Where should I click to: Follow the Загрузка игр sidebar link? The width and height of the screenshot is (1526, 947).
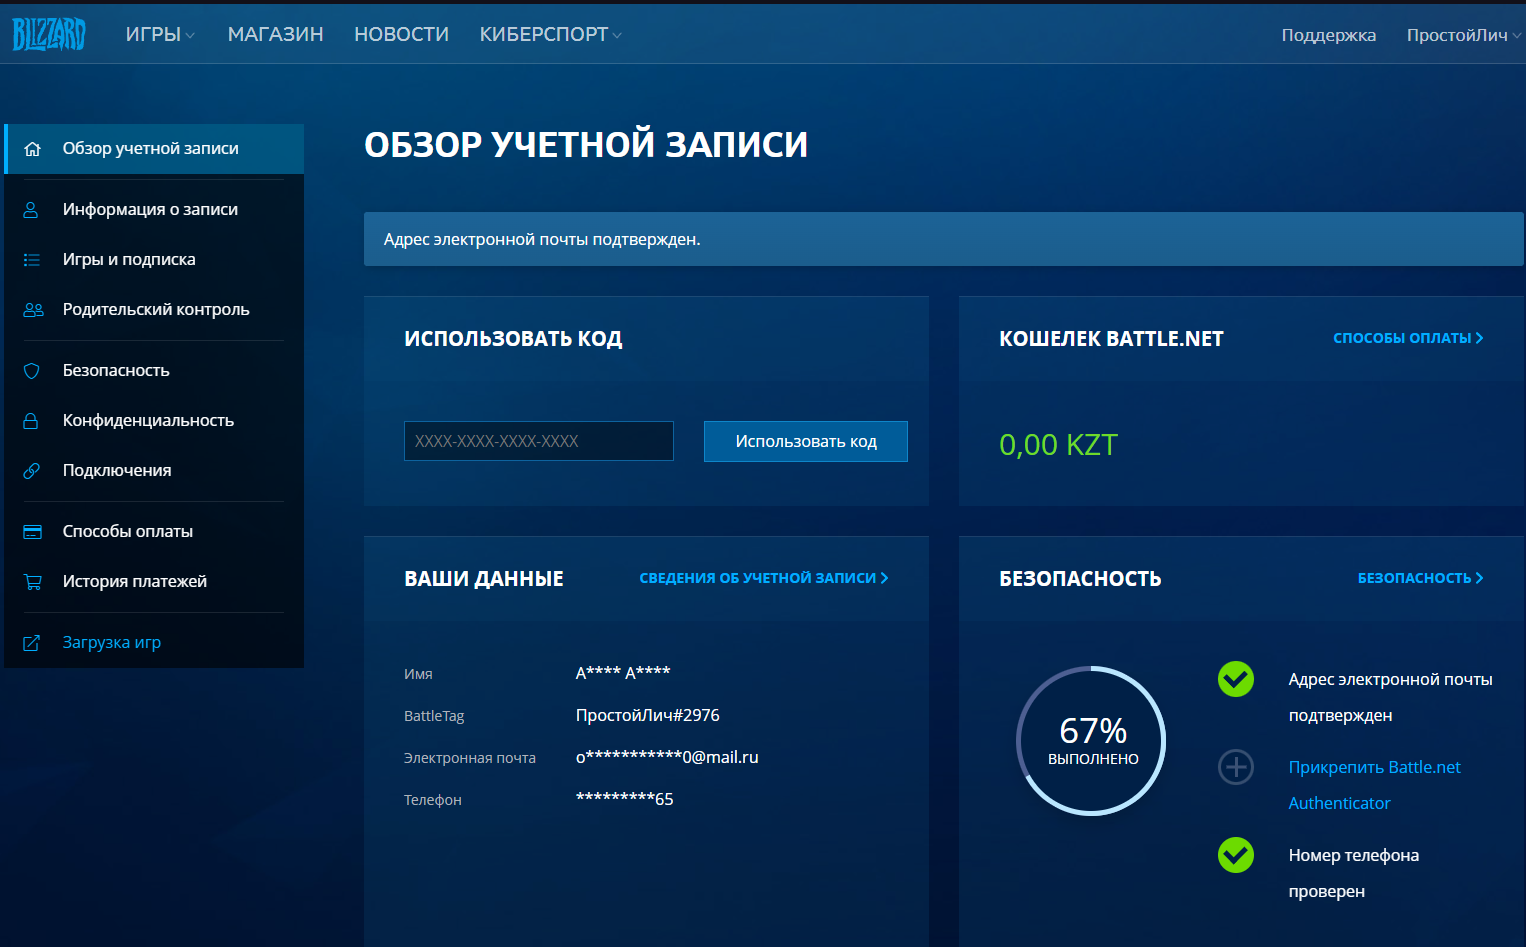[x=154, y=643]
